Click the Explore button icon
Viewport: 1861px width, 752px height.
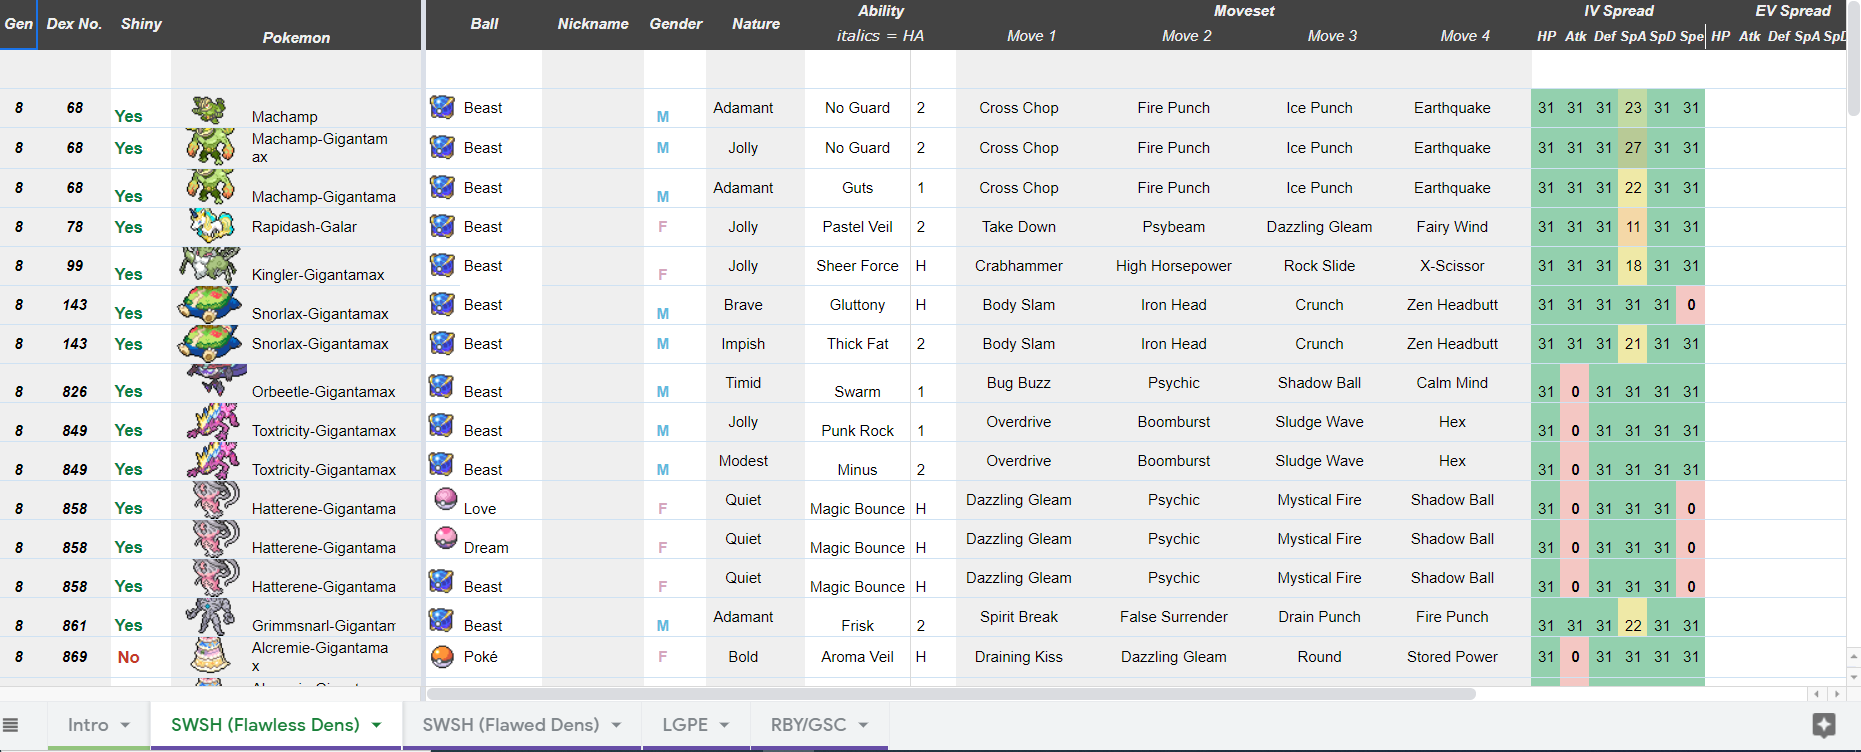point(1824,725)
